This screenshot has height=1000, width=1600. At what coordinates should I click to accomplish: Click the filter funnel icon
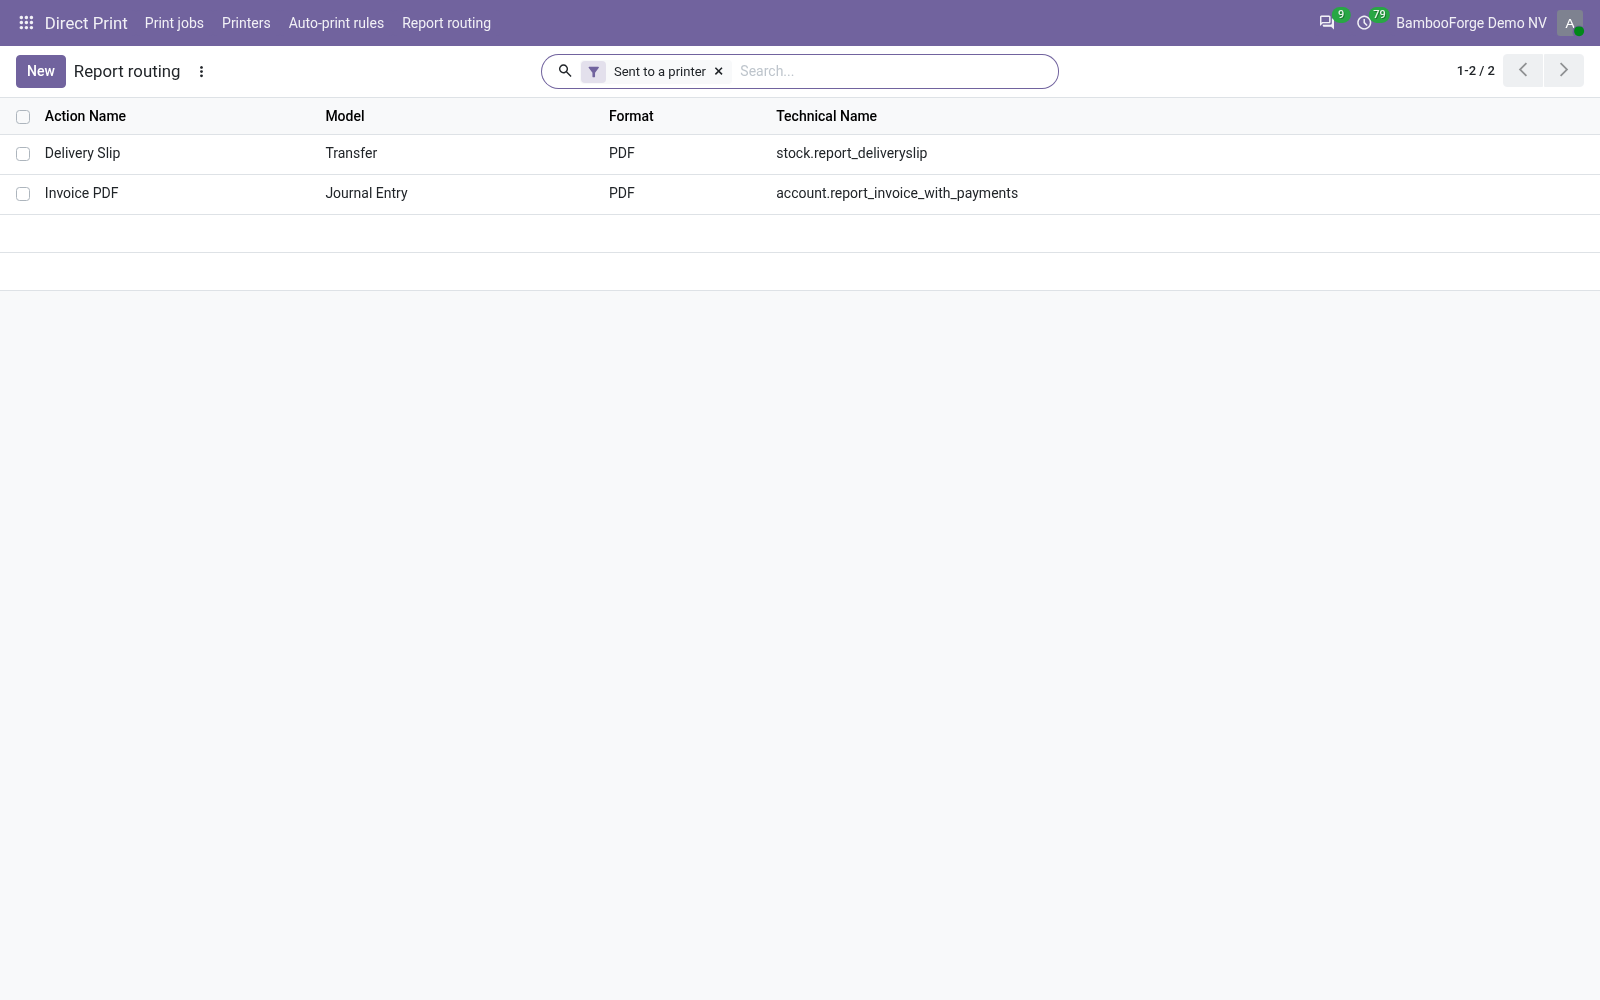593,72
